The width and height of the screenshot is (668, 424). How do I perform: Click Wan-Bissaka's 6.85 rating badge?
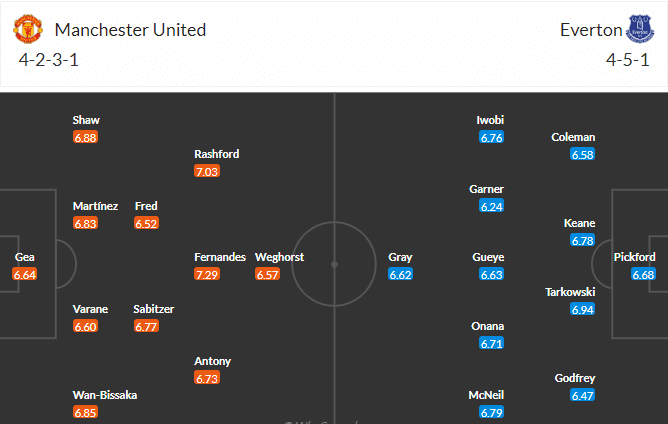tap(85, 412)
